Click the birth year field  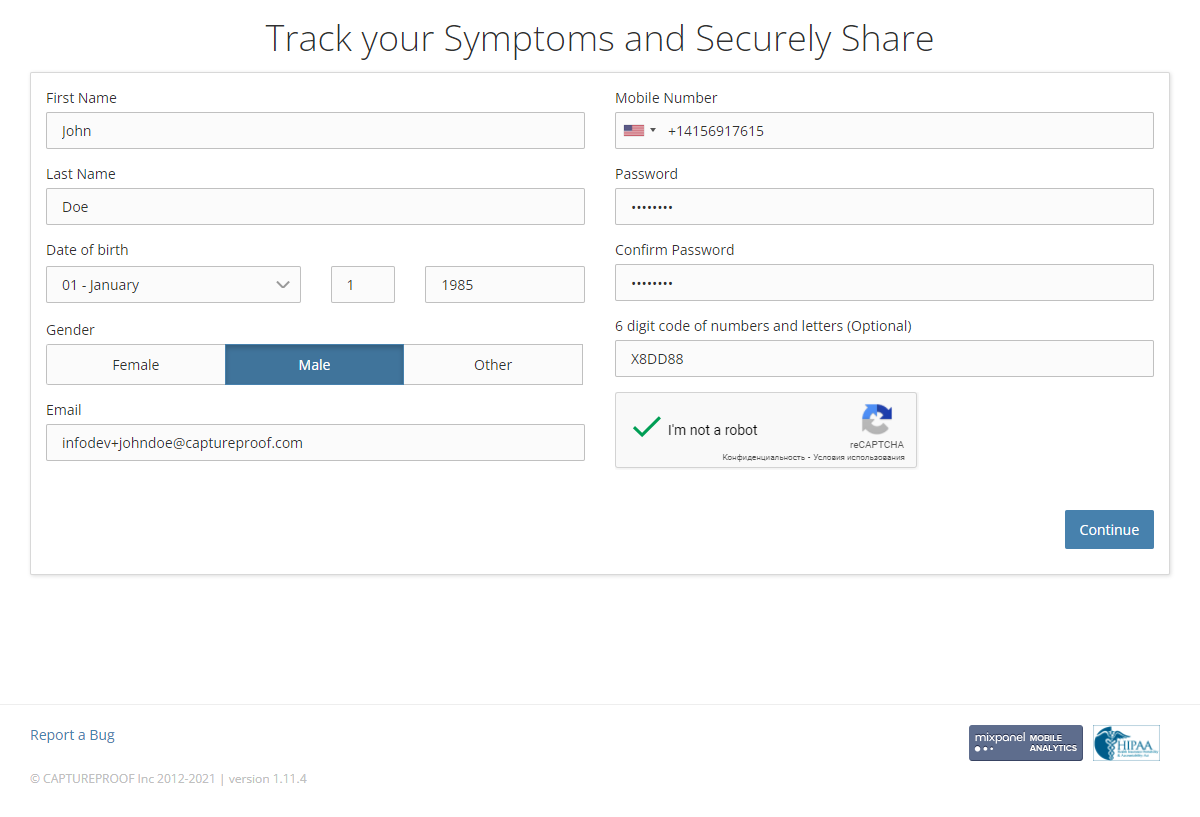point(505,285)
